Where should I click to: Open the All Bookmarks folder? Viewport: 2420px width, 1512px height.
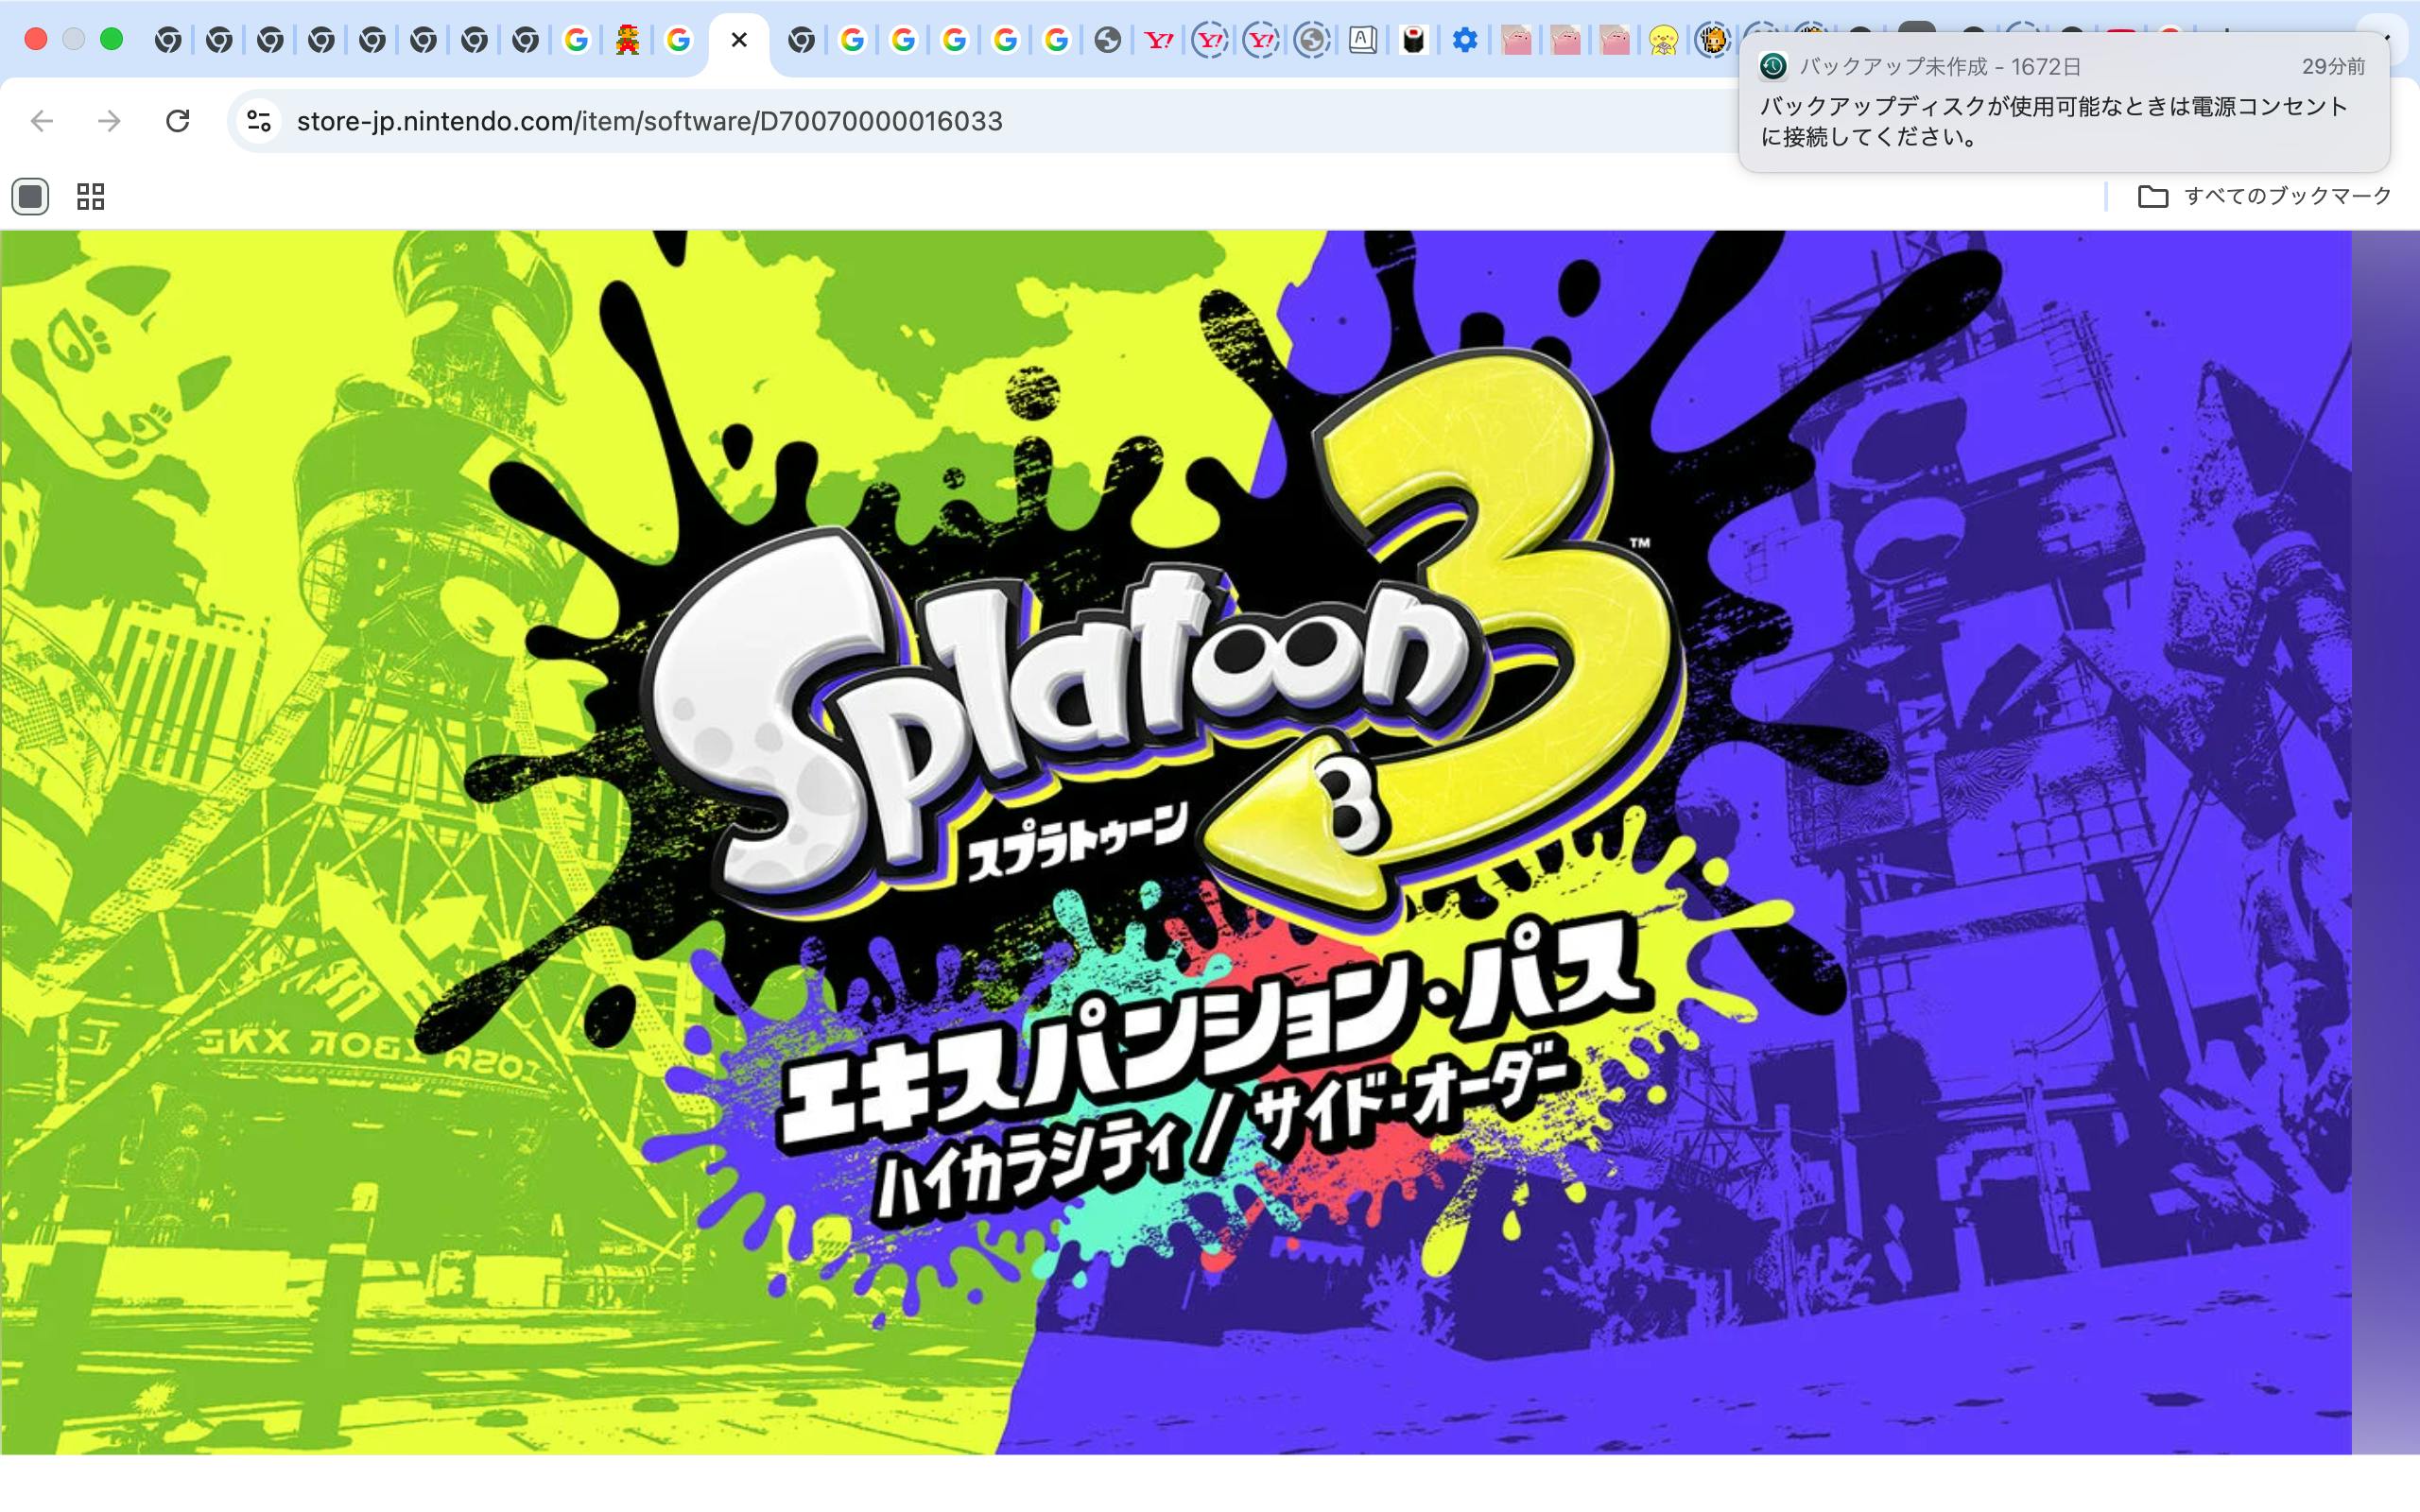pyautogui.click(x=2264, y=196)
